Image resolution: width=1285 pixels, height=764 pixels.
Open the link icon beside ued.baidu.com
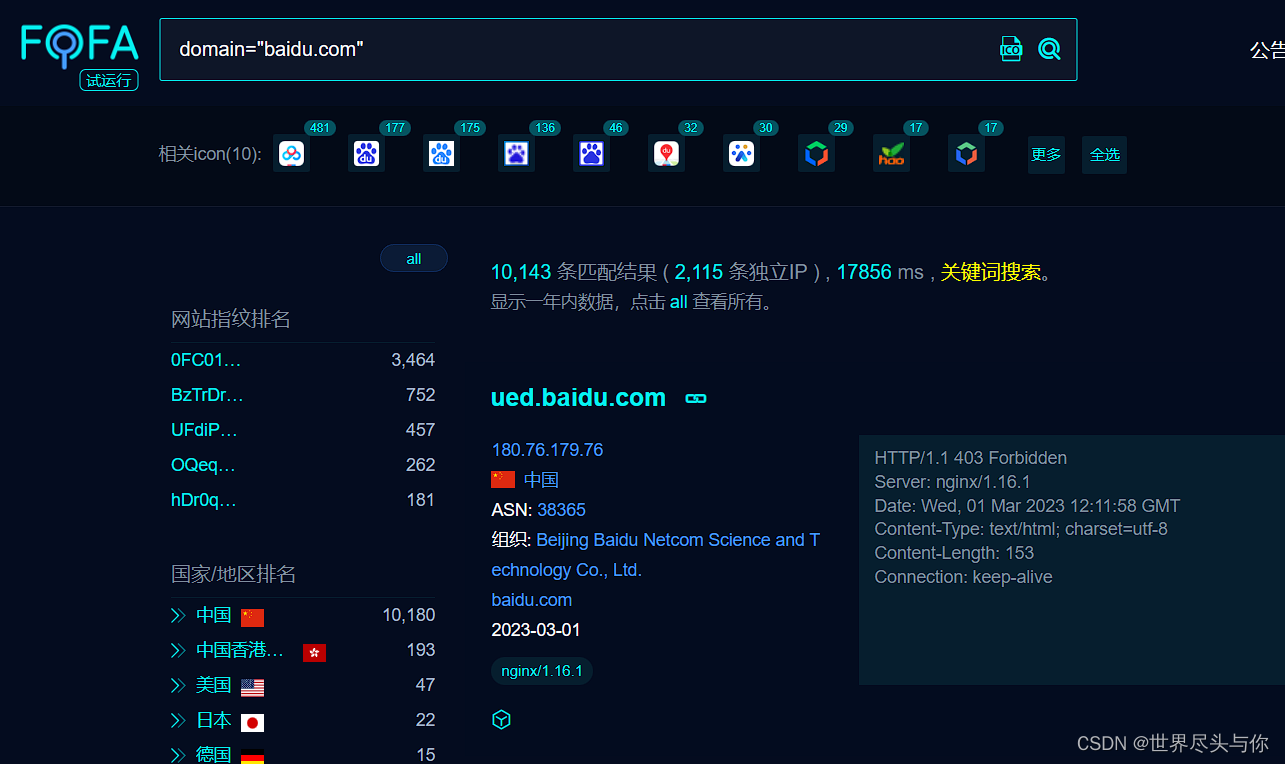696,398
